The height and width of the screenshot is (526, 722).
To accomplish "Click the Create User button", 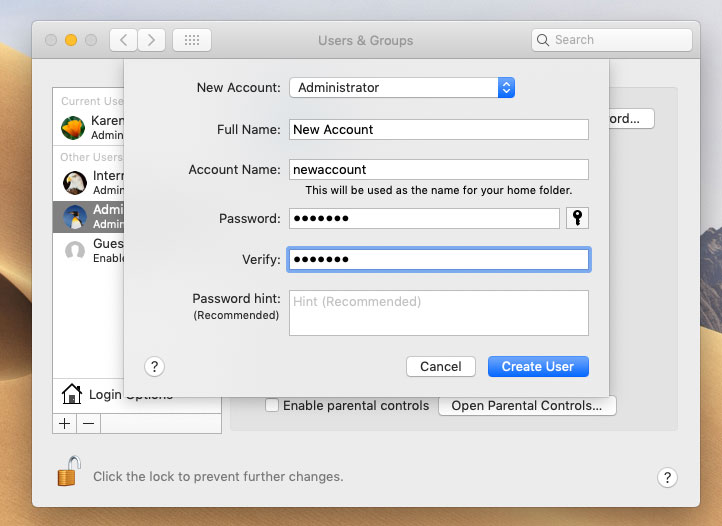I will tap(538, 367).
